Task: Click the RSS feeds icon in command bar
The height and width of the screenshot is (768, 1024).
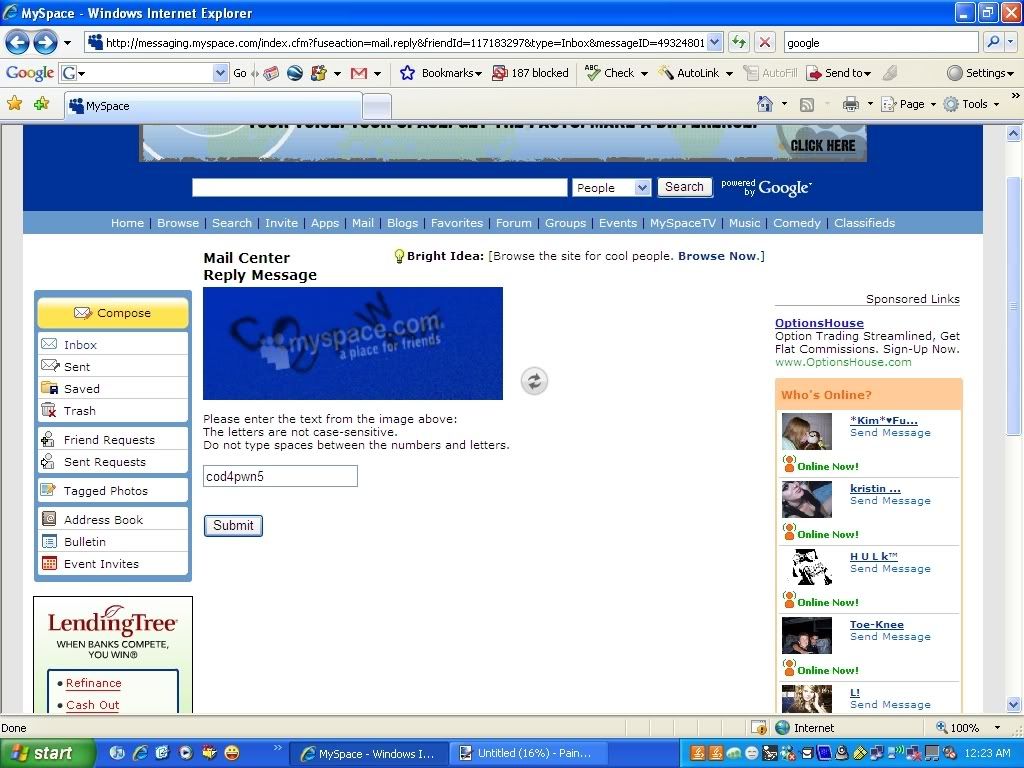Action: [807, 104]
